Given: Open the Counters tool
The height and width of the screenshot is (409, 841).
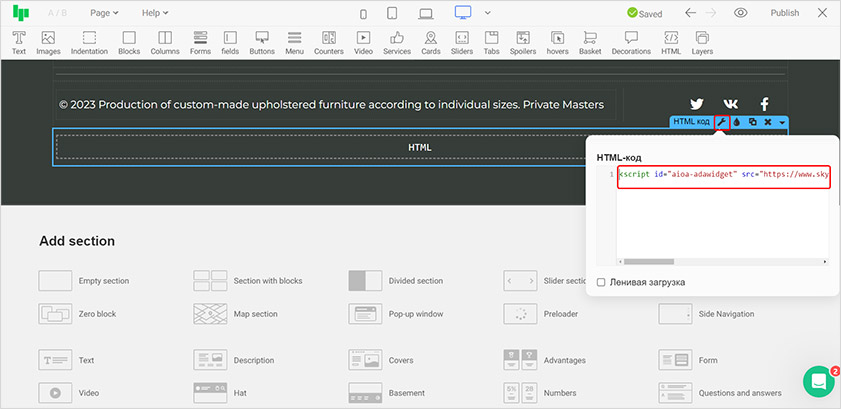Looking at the screenshot, I should pyautogui.click(x=329, y=43).
